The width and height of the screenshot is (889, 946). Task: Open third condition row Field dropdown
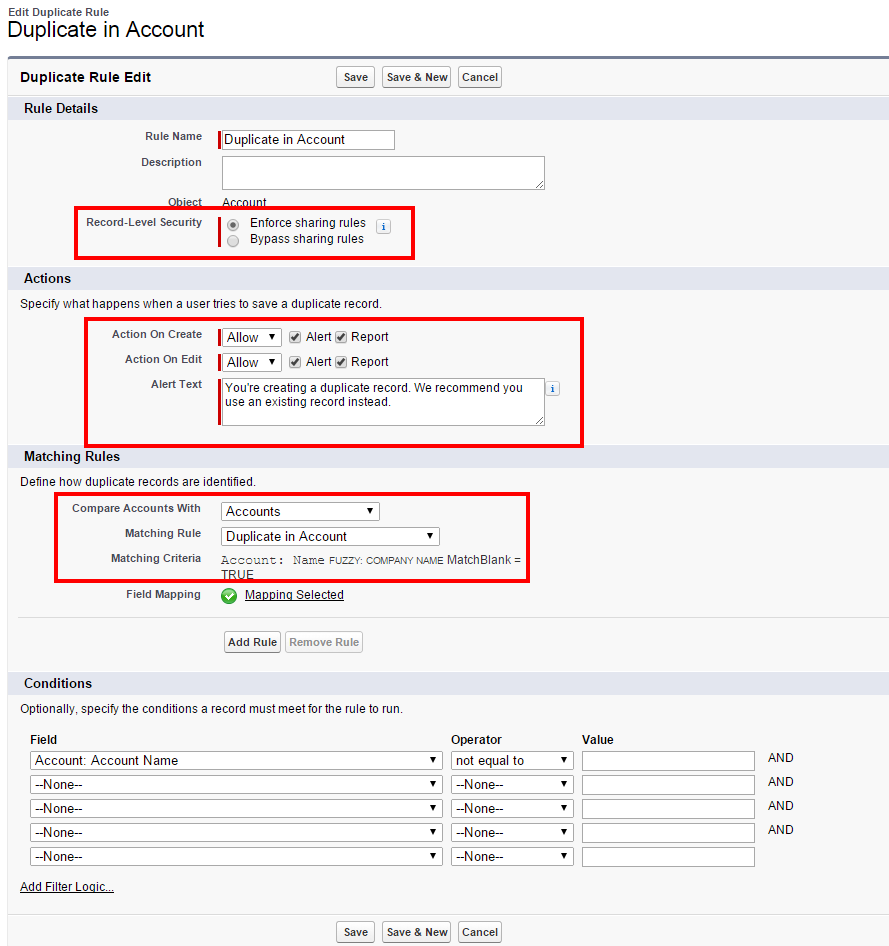[x=236, y=808]
